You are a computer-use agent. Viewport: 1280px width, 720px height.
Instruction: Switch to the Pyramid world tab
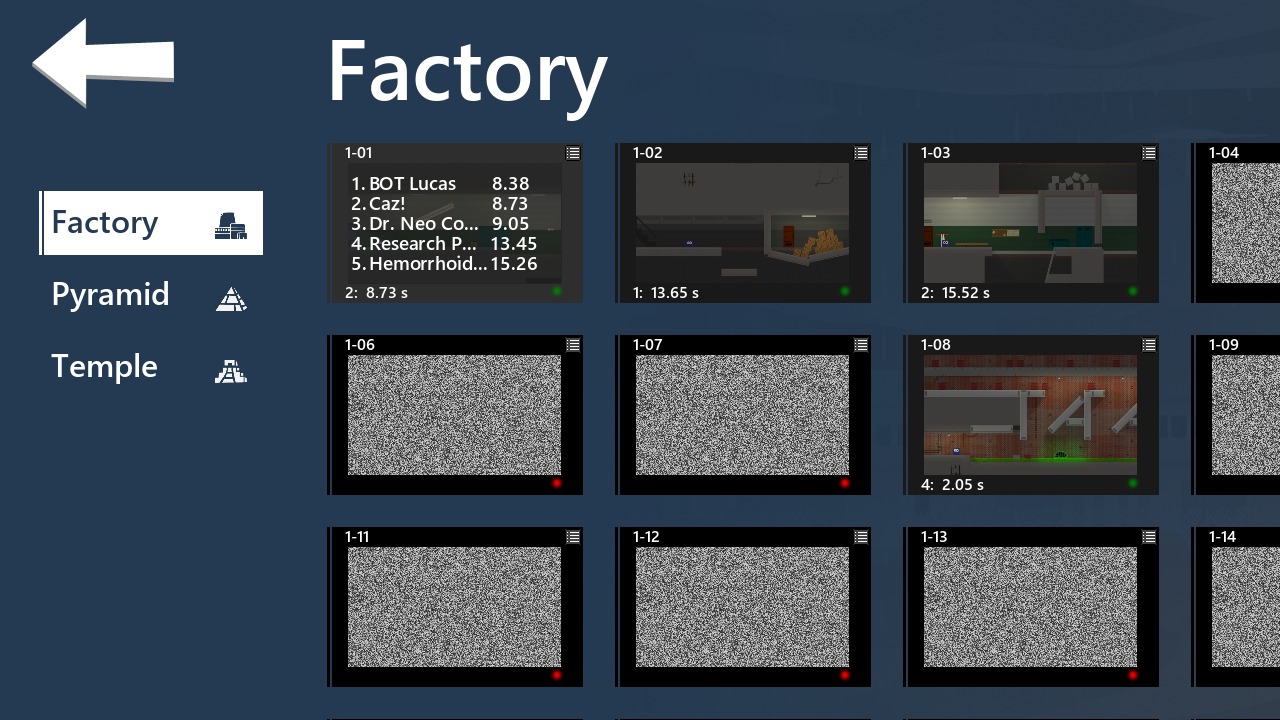pos(151,295)
